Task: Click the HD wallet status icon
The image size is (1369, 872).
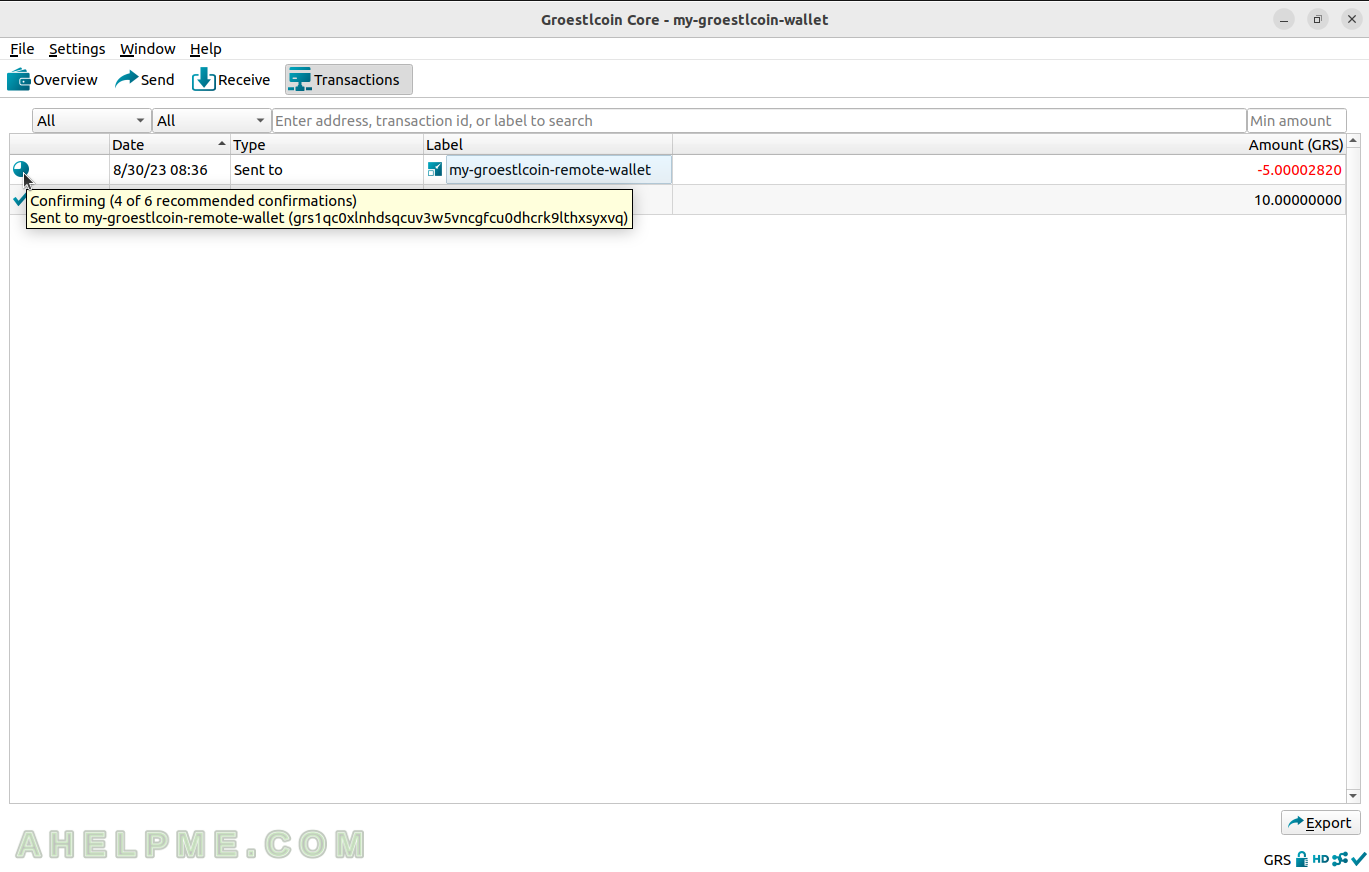Action: click(x=1320, y=859)
